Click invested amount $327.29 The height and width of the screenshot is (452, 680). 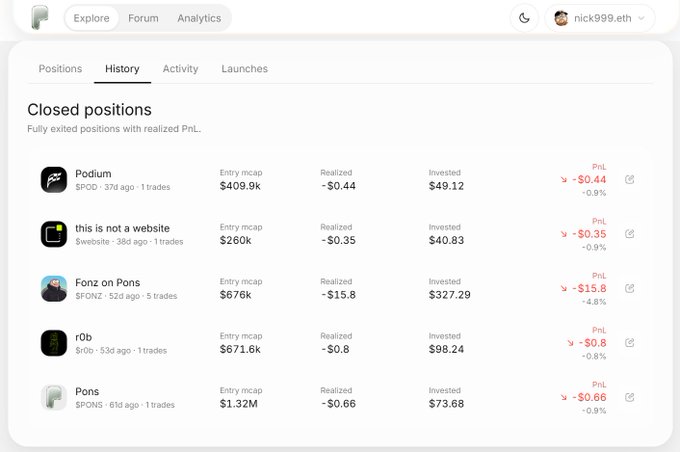(450, 295)
